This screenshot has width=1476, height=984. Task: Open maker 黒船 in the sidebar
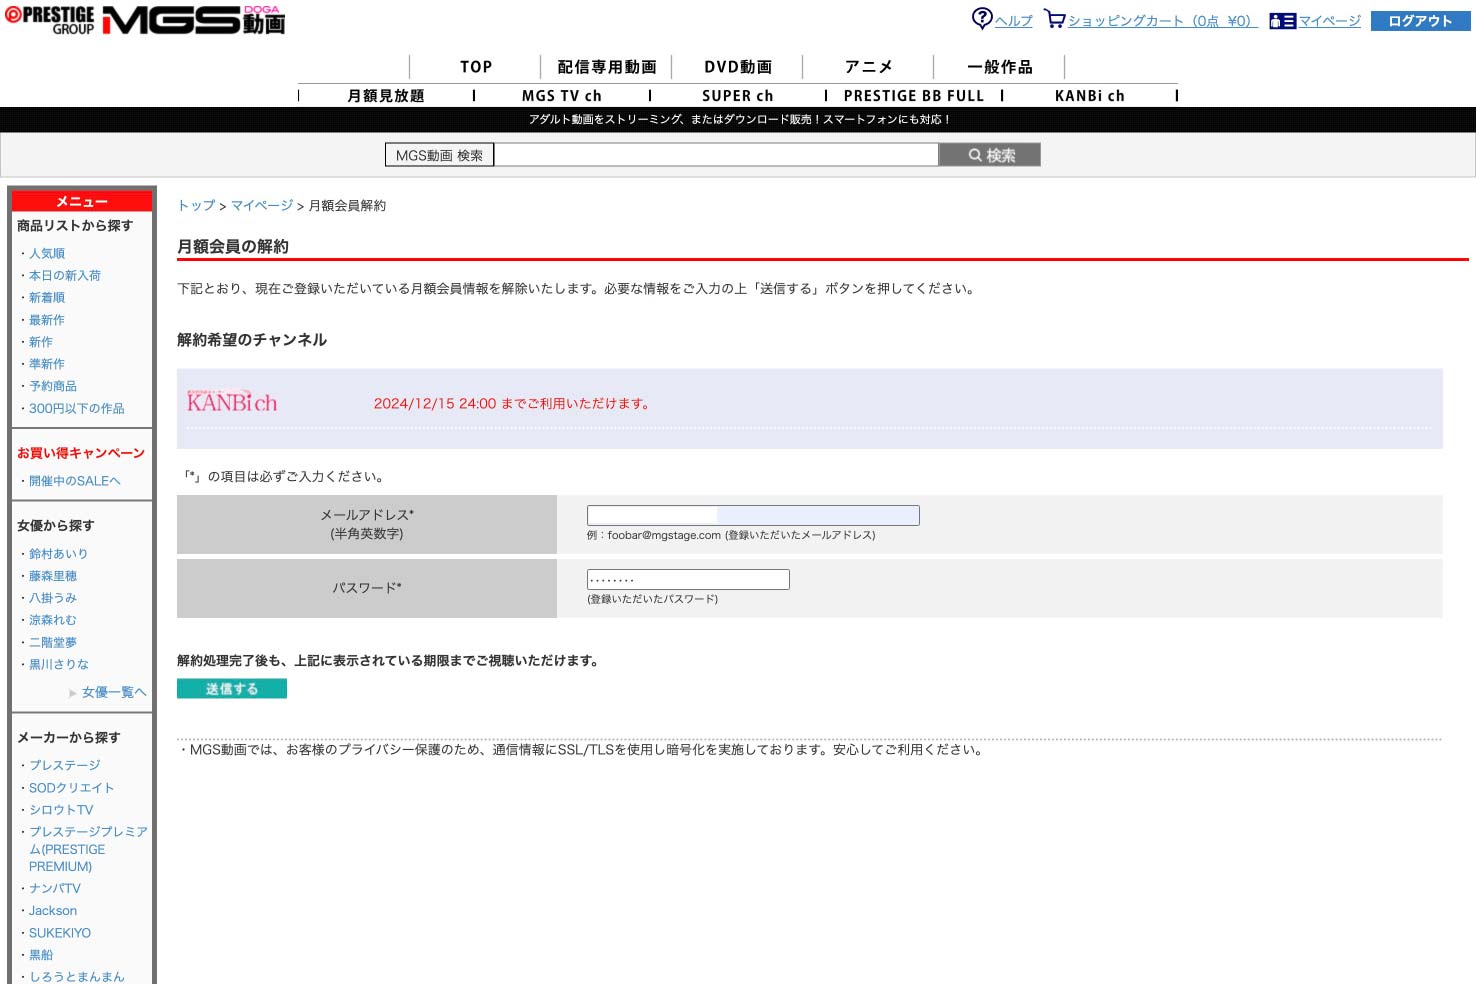click(41, 955)
